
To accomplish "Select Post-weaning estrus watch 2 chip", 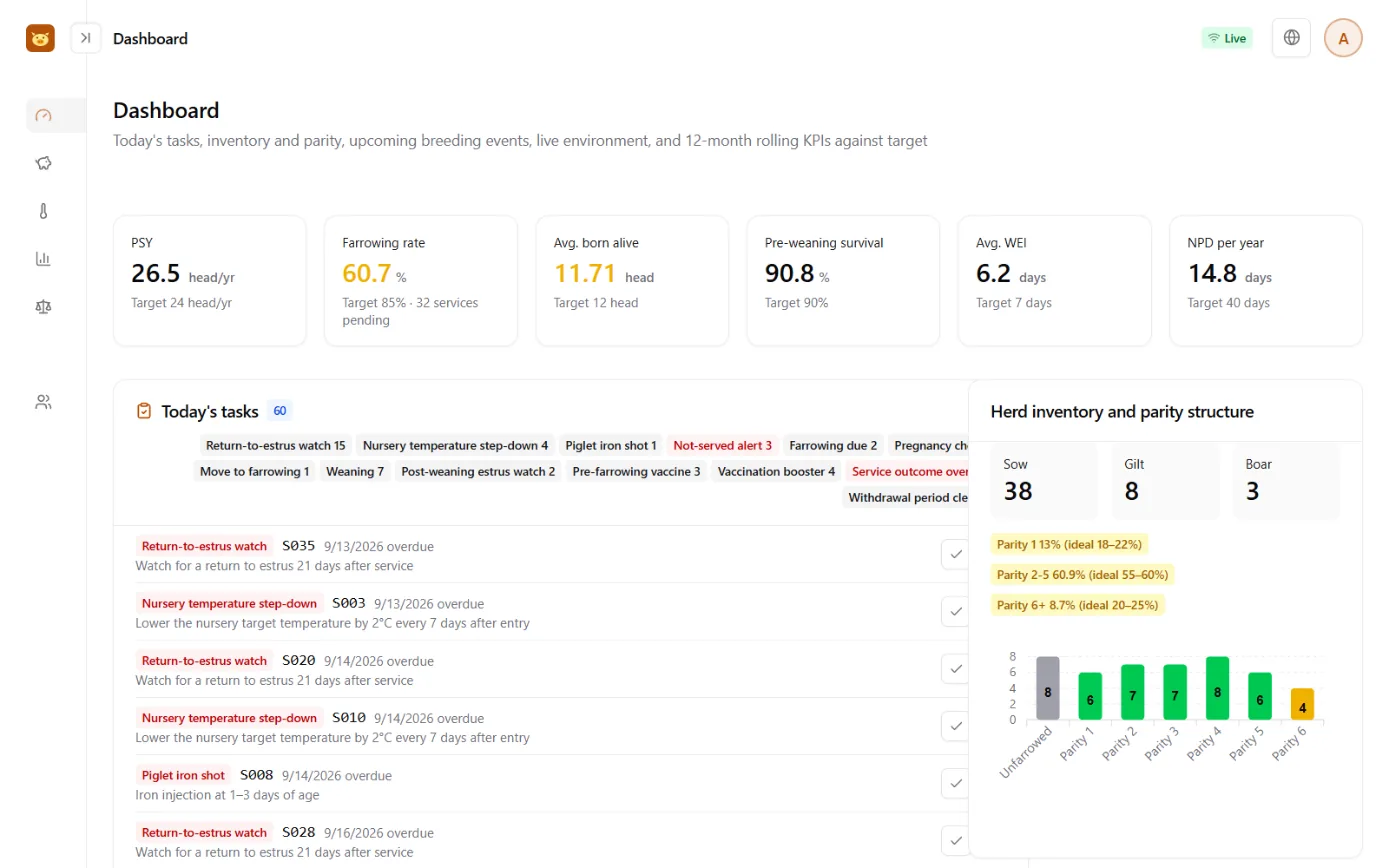I will click(478, 471).
